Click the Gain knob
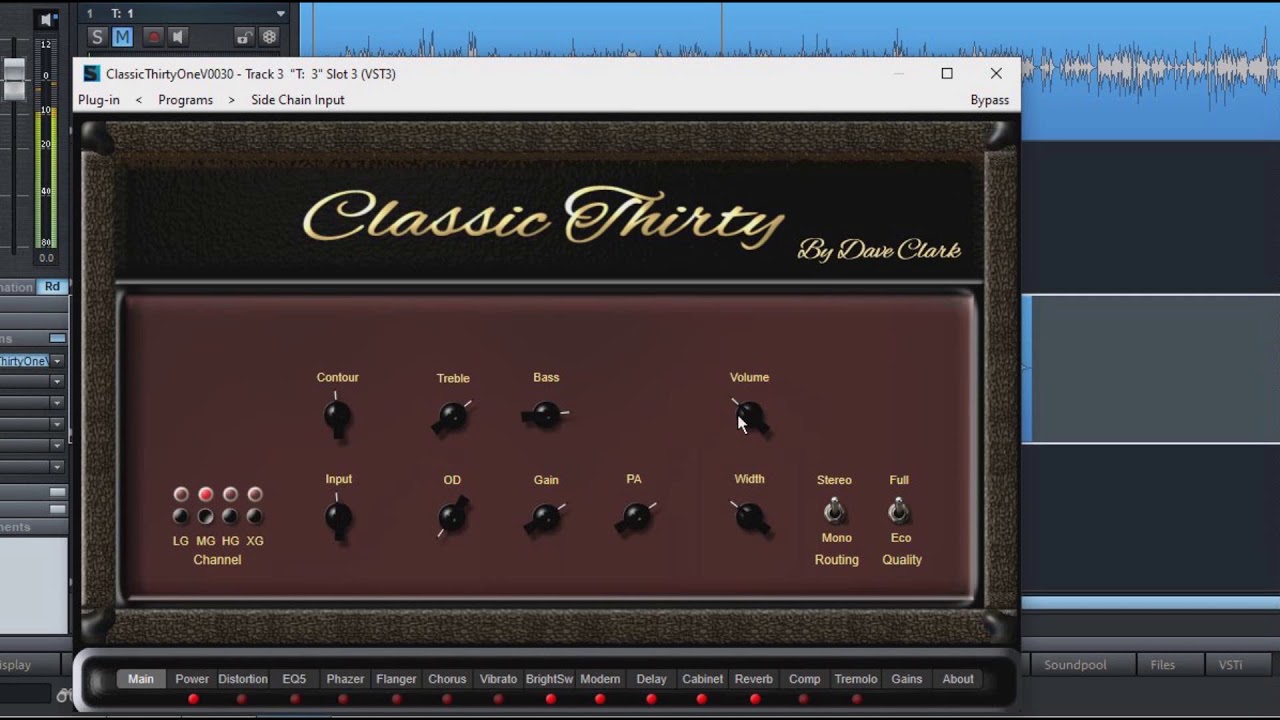The height and width of the screenshot is (720, 1280). [546, 518]
